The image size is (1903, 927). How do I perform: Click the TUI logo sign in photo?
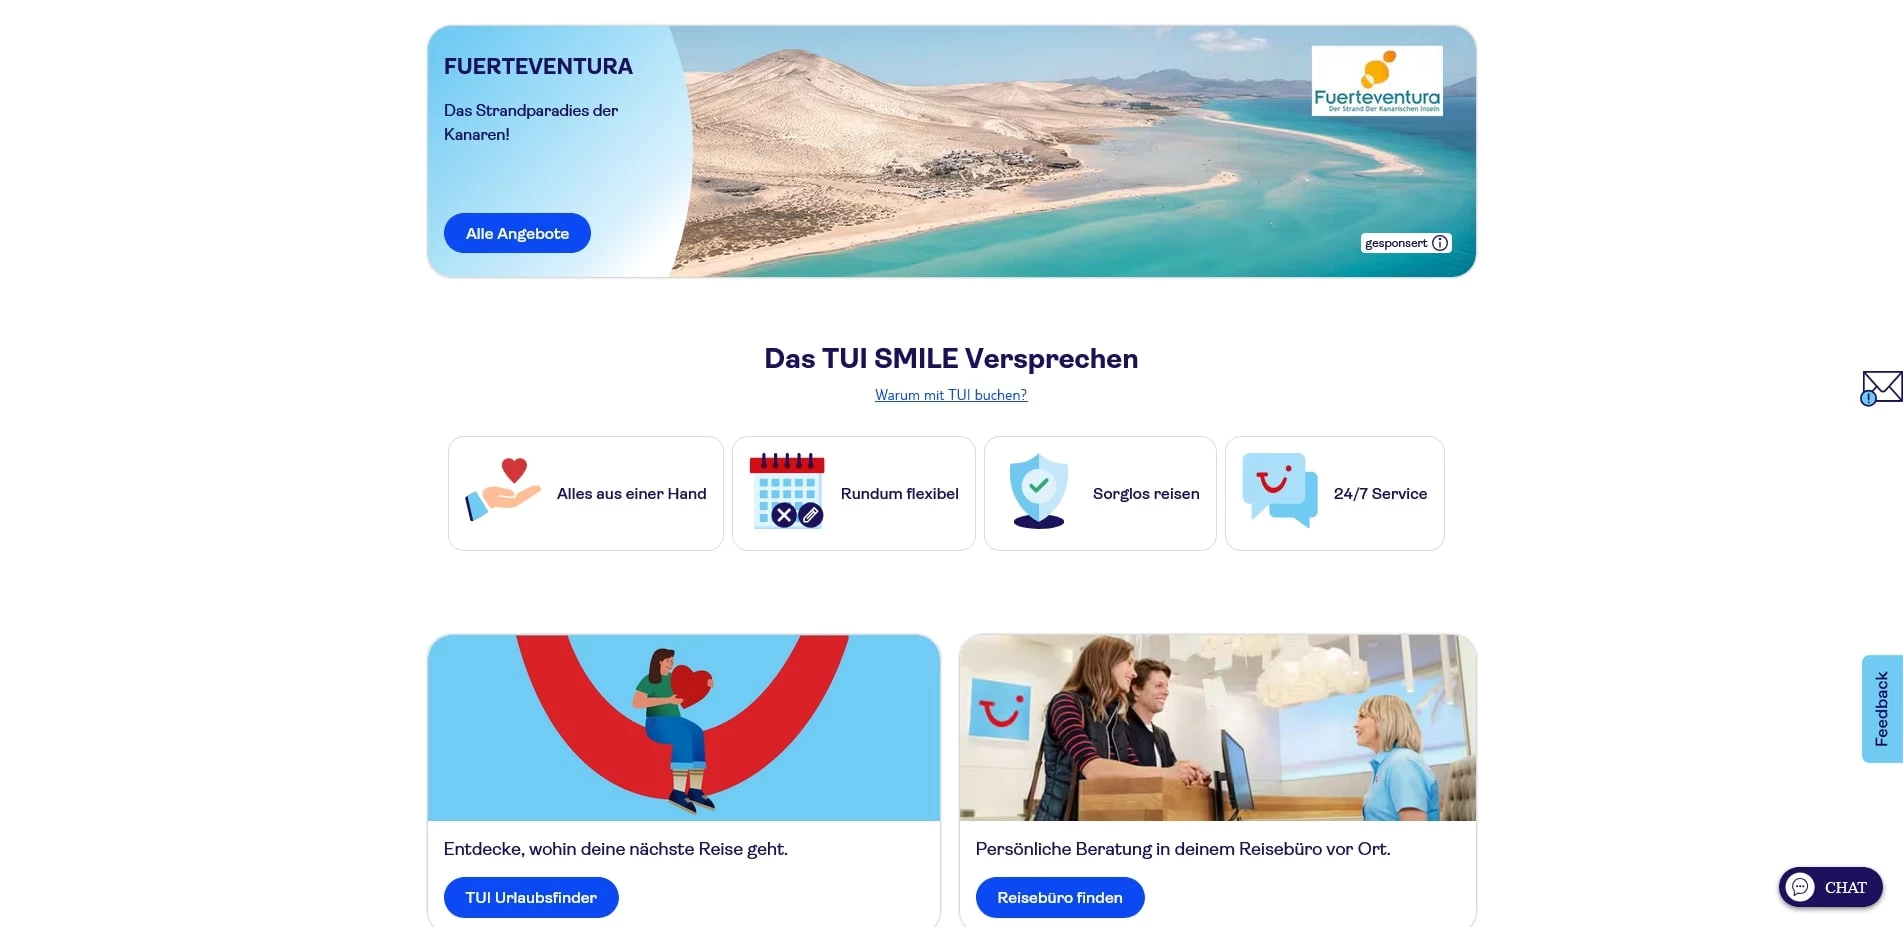pos(1000,710)
